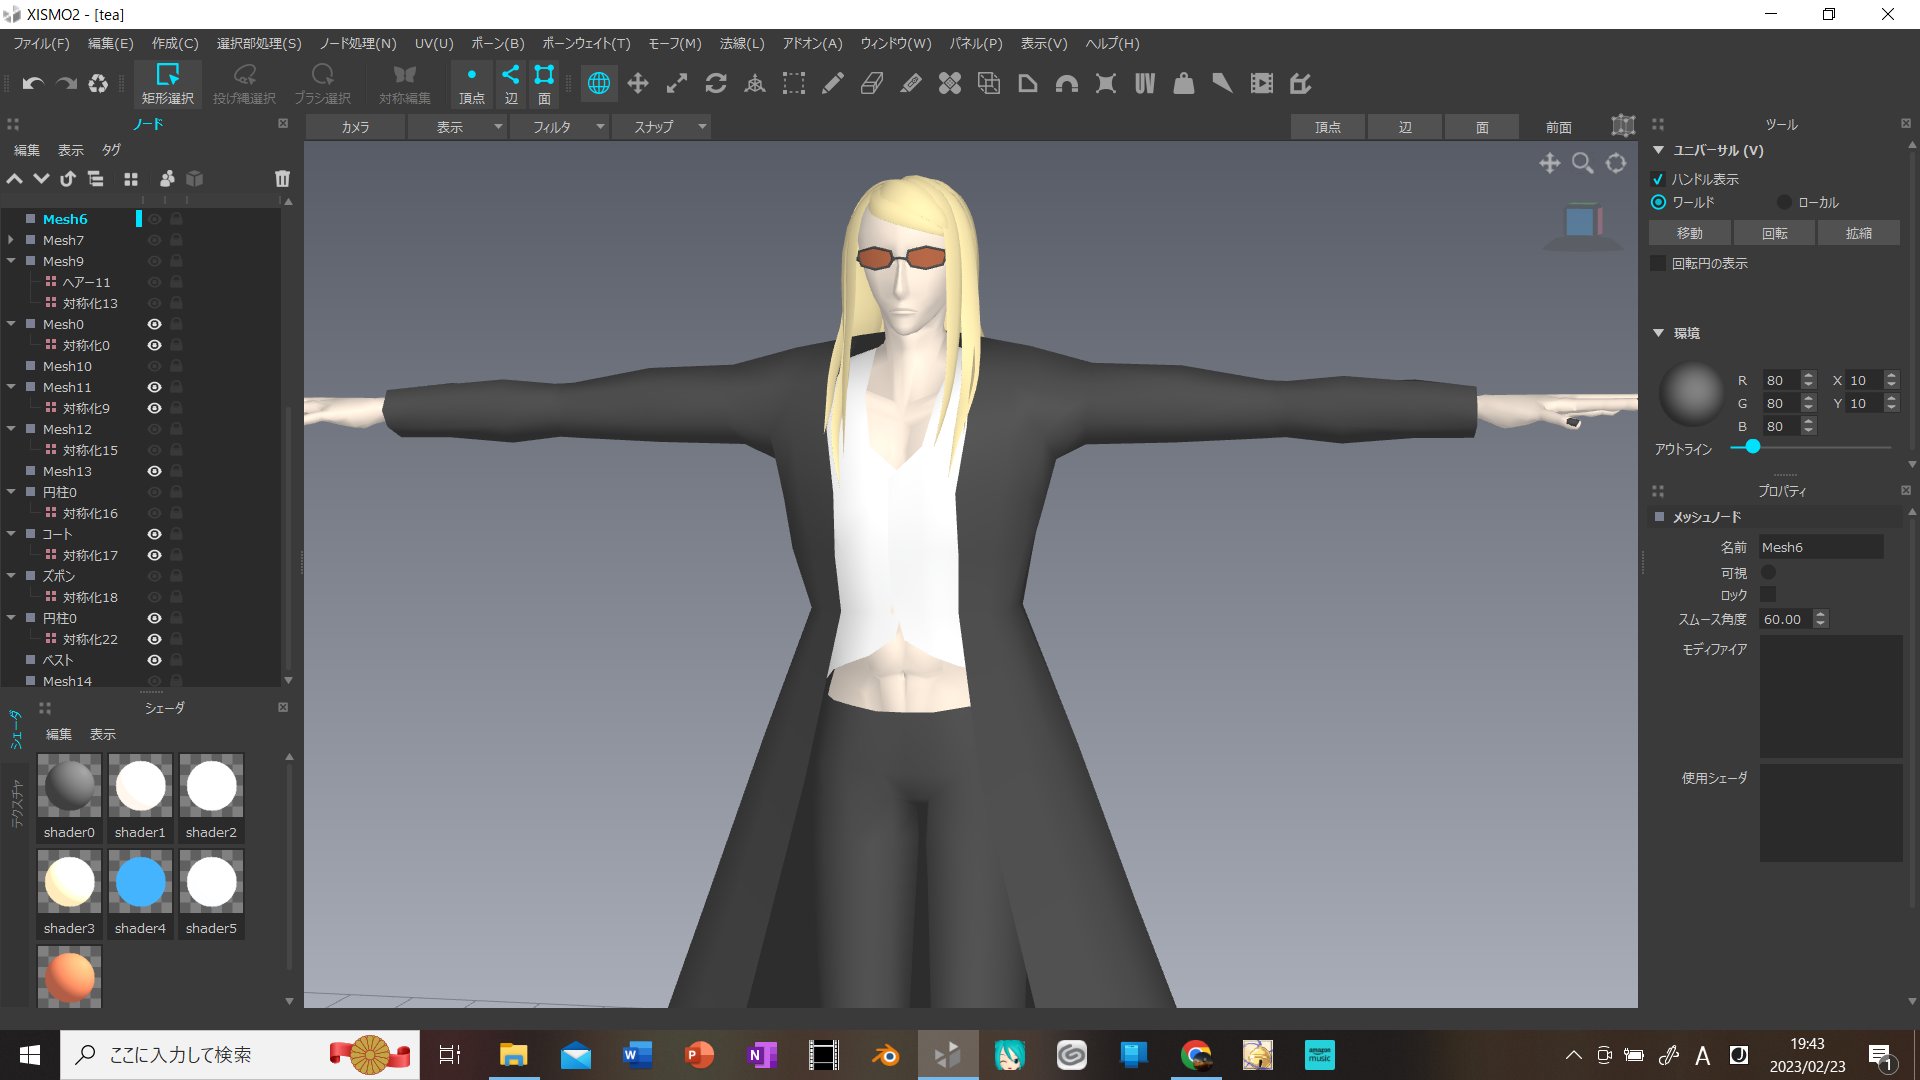Click the trash icon in node panel
Viewport: 1920px width, 1080px height.
(282, 179)
